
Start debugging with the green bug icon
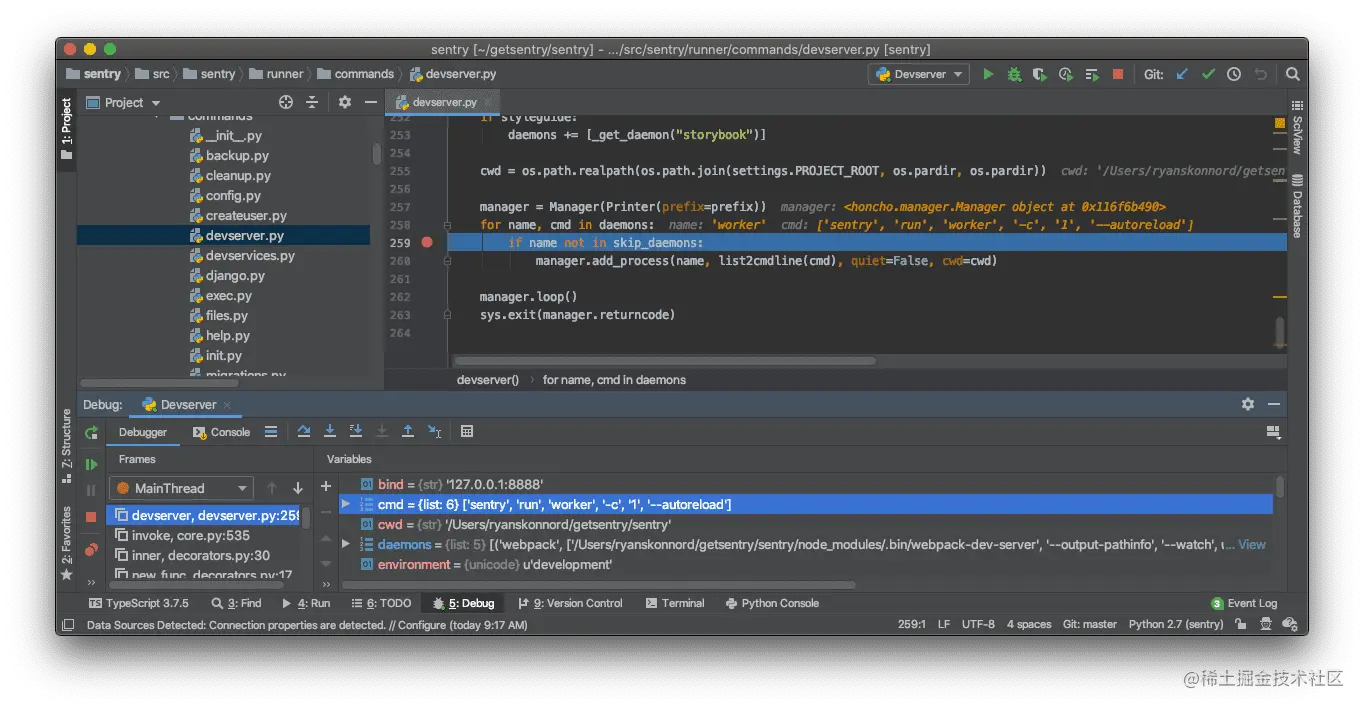(1014, 74)
